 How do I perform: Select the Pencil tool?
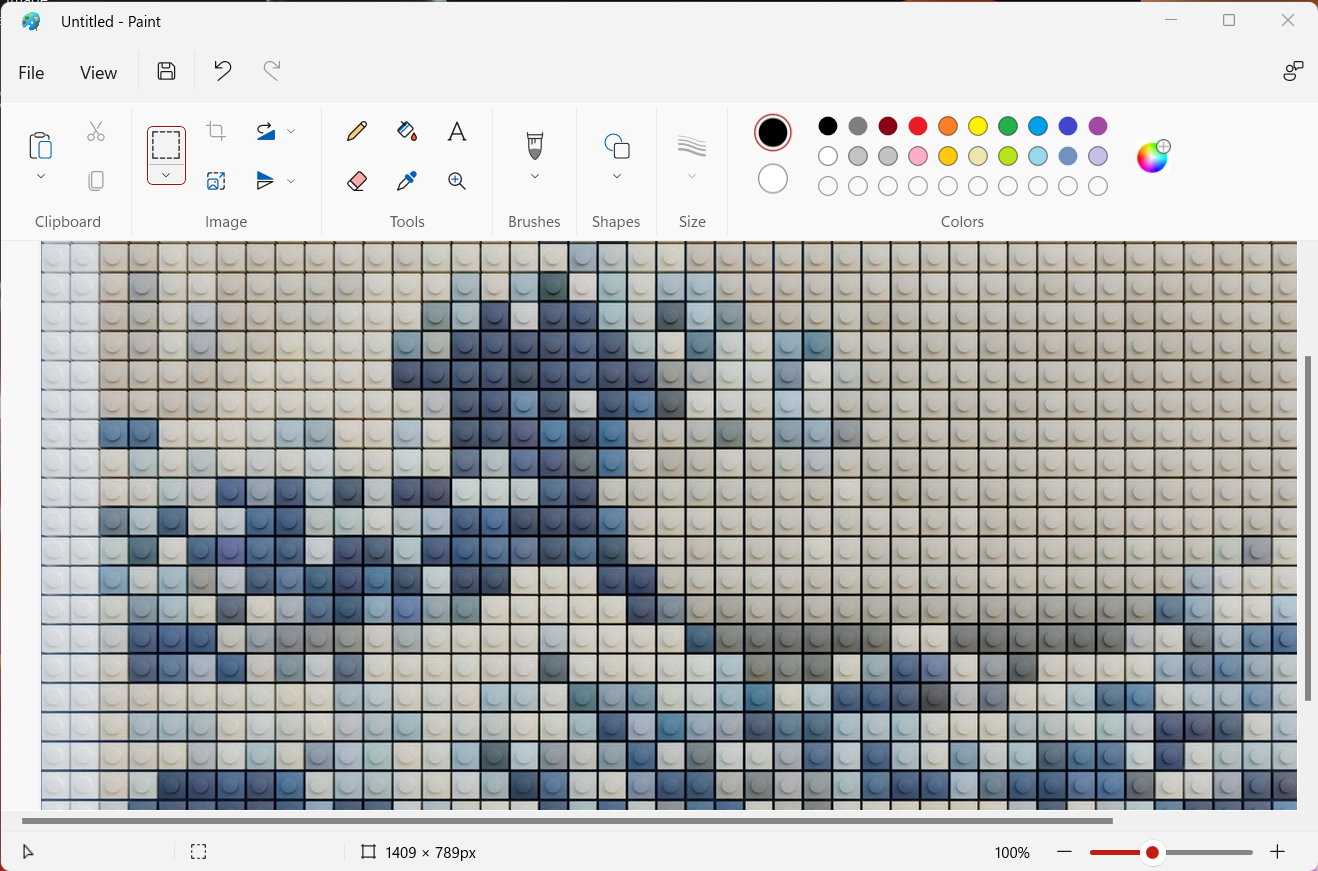[x=356, y=131]
